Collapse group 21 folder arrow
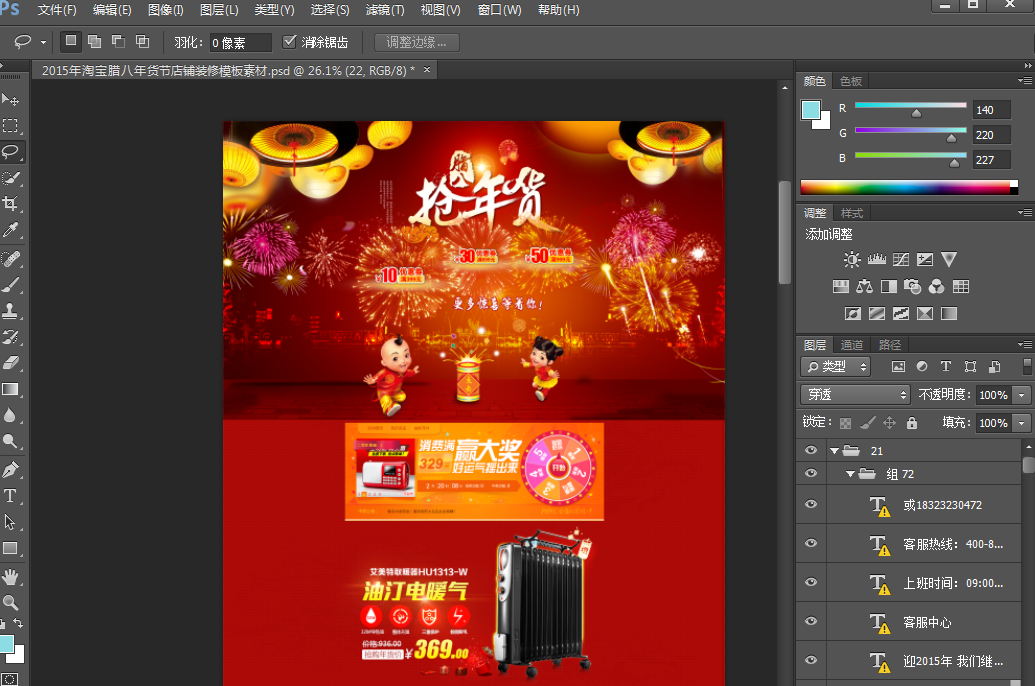Screen dimensions: 1035x686 click(834, 451)
